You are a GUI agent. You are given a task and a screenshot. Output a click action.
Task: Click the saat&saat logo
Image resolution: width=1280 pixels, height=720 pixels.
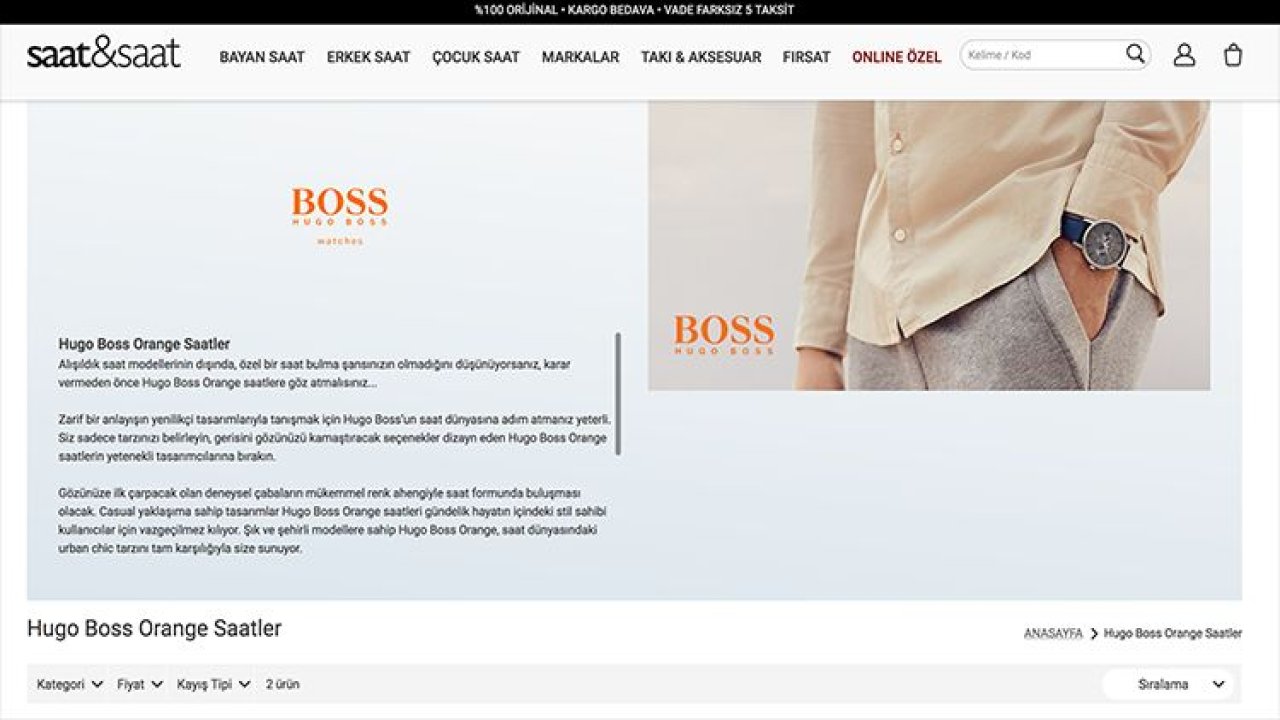103,55
